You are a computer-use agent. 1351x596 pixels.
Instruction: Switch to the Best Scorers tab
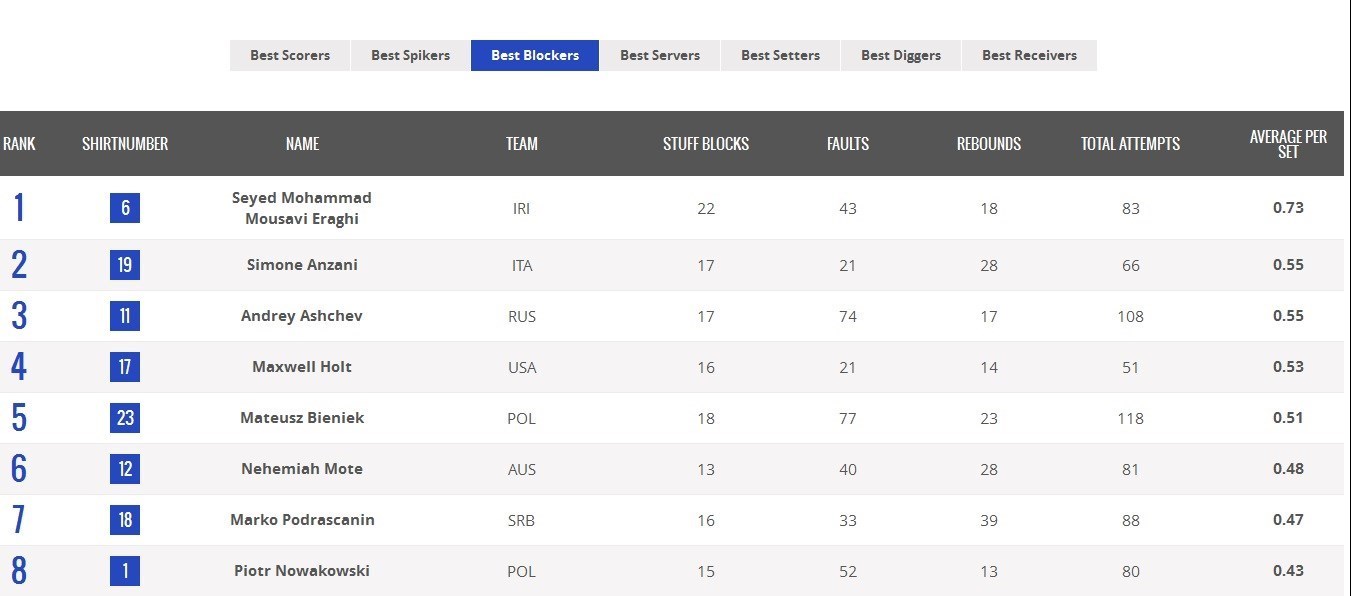(x=290, y=55)
